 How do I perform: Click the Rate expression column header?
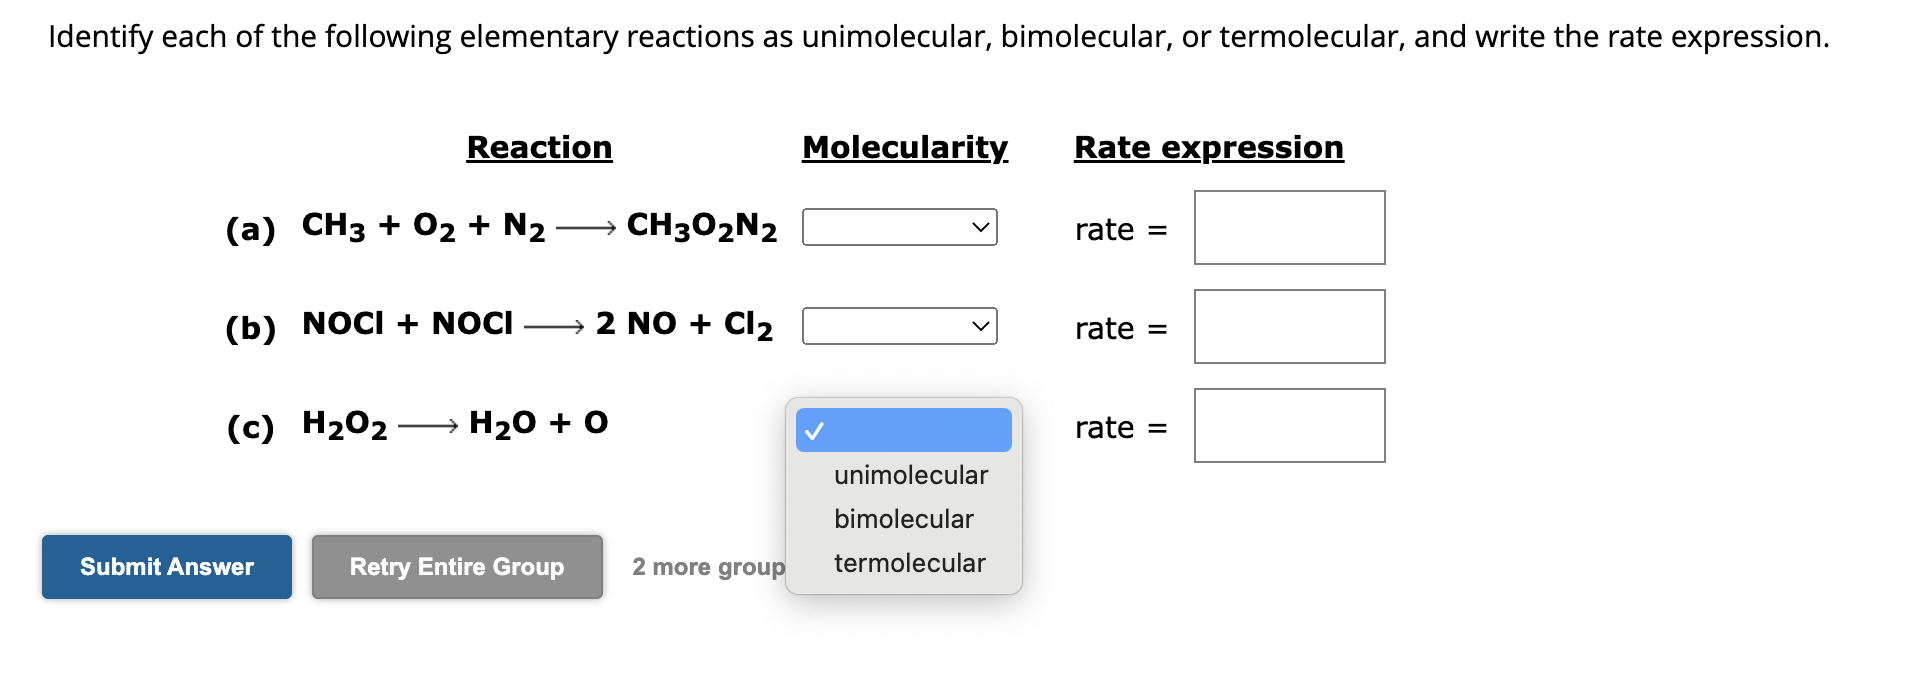click(1208, 147)
